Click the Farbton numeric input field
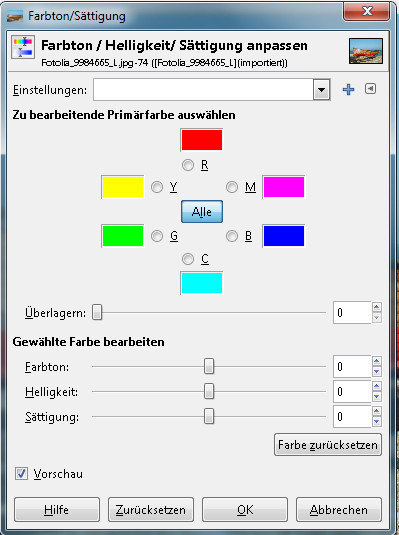Image resolution: width=399 pixels, height=535 pixels. click(x=352, y=367)
